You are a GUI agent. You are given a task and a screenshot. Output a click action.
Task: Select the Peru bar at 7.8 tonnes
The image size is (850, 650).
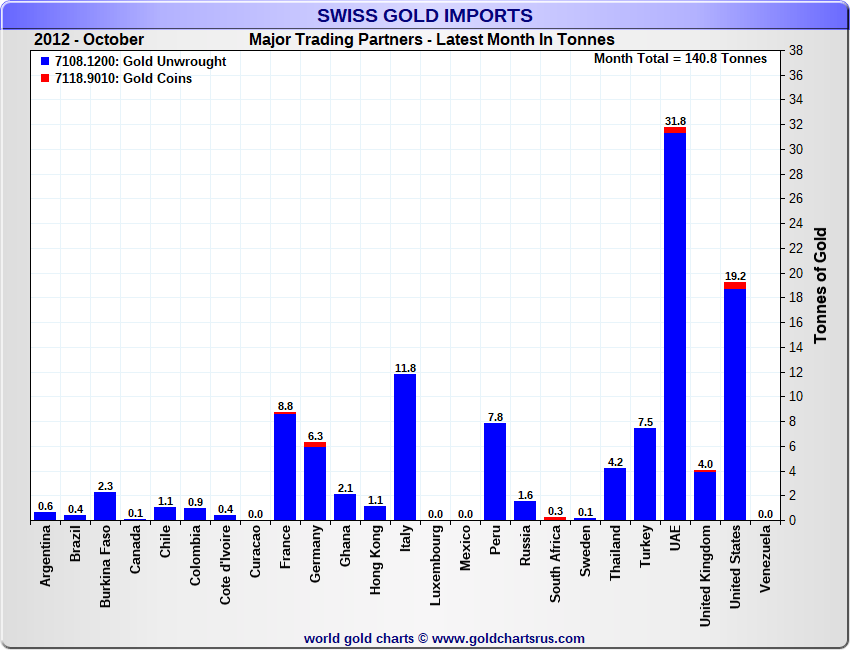[x=495, y=472]
